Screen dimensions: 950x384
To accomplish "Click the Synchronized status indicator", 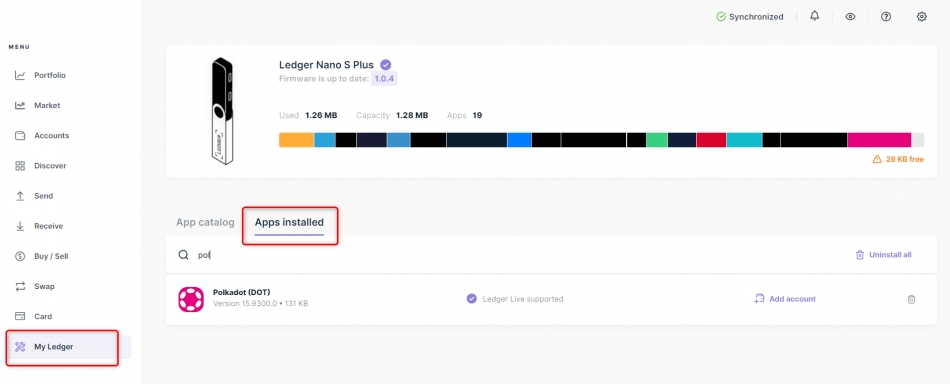I will [x=749, y=17].
